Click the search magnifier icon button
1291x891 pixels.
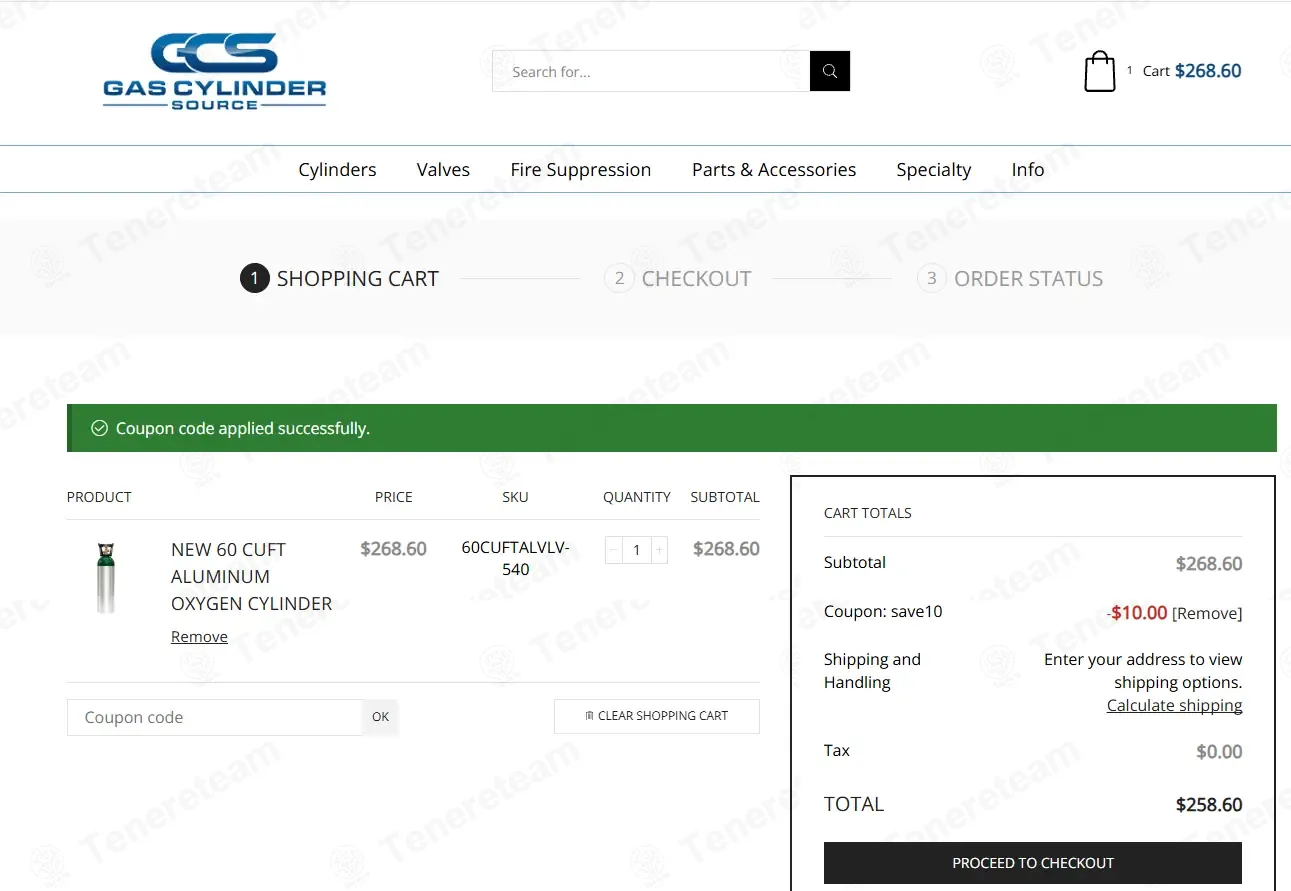(830, 71)
